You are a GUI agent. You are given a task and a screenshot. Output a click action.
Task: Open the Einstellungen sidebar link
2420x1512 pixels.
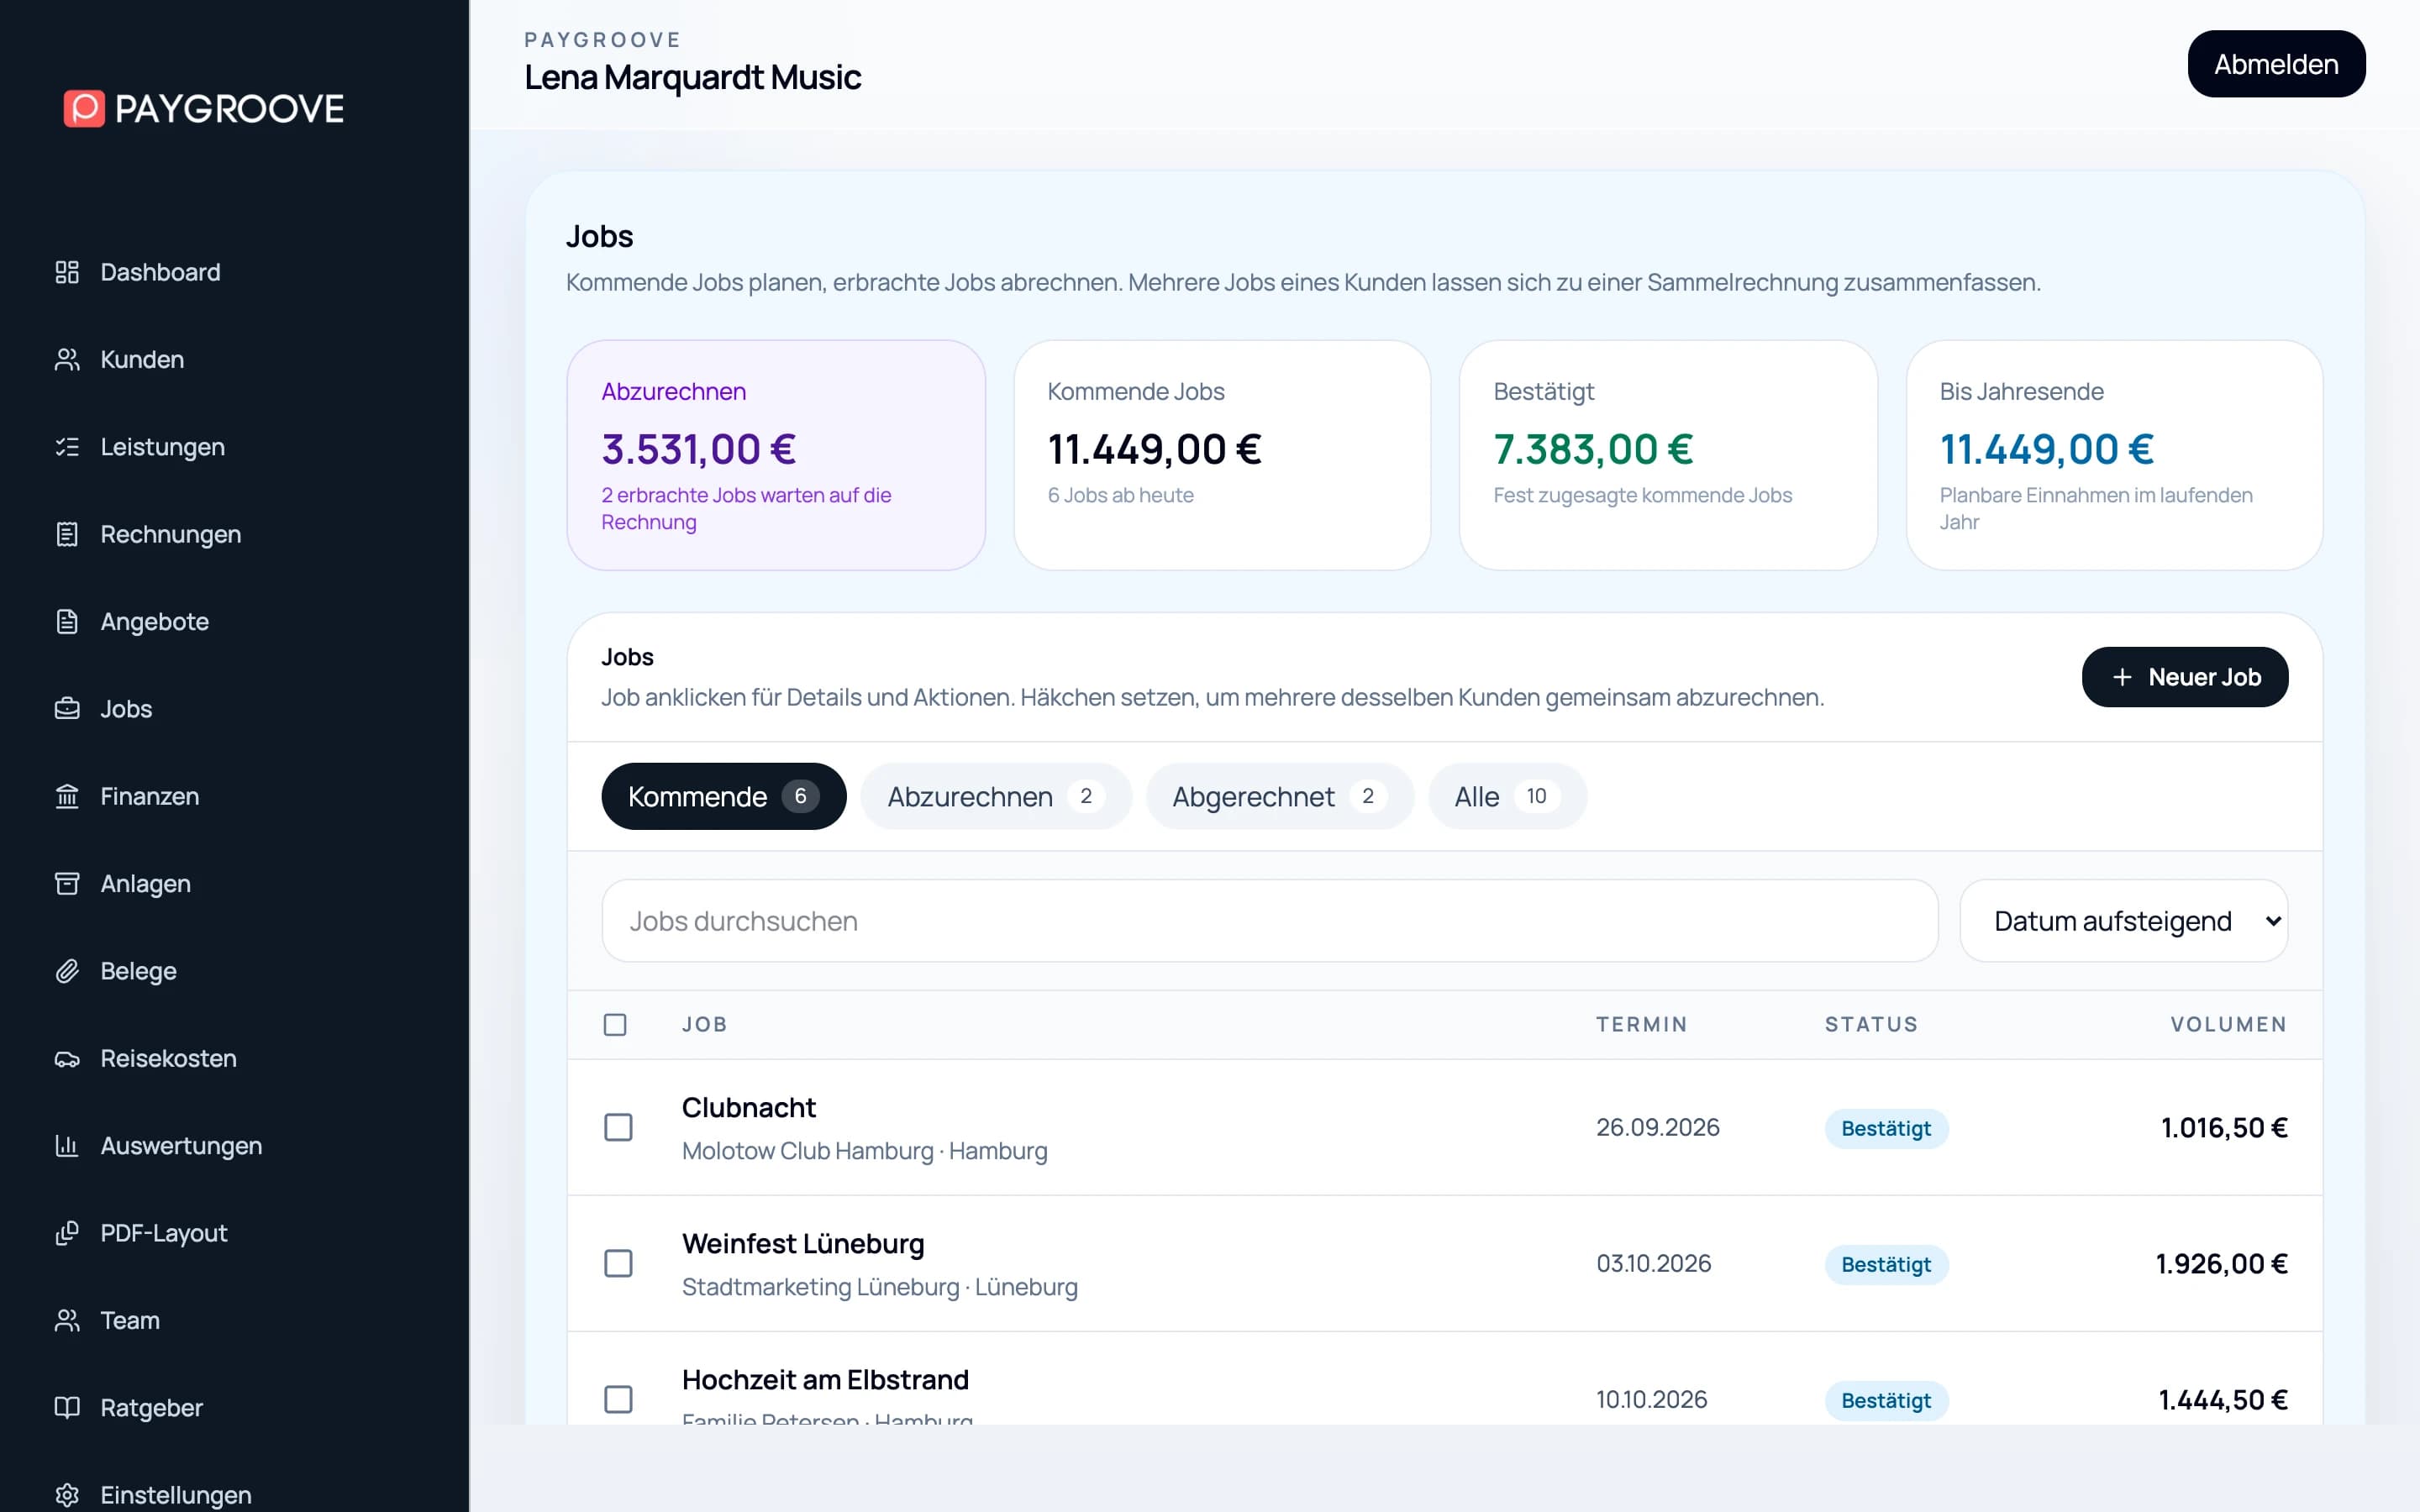pos(175,1495)
